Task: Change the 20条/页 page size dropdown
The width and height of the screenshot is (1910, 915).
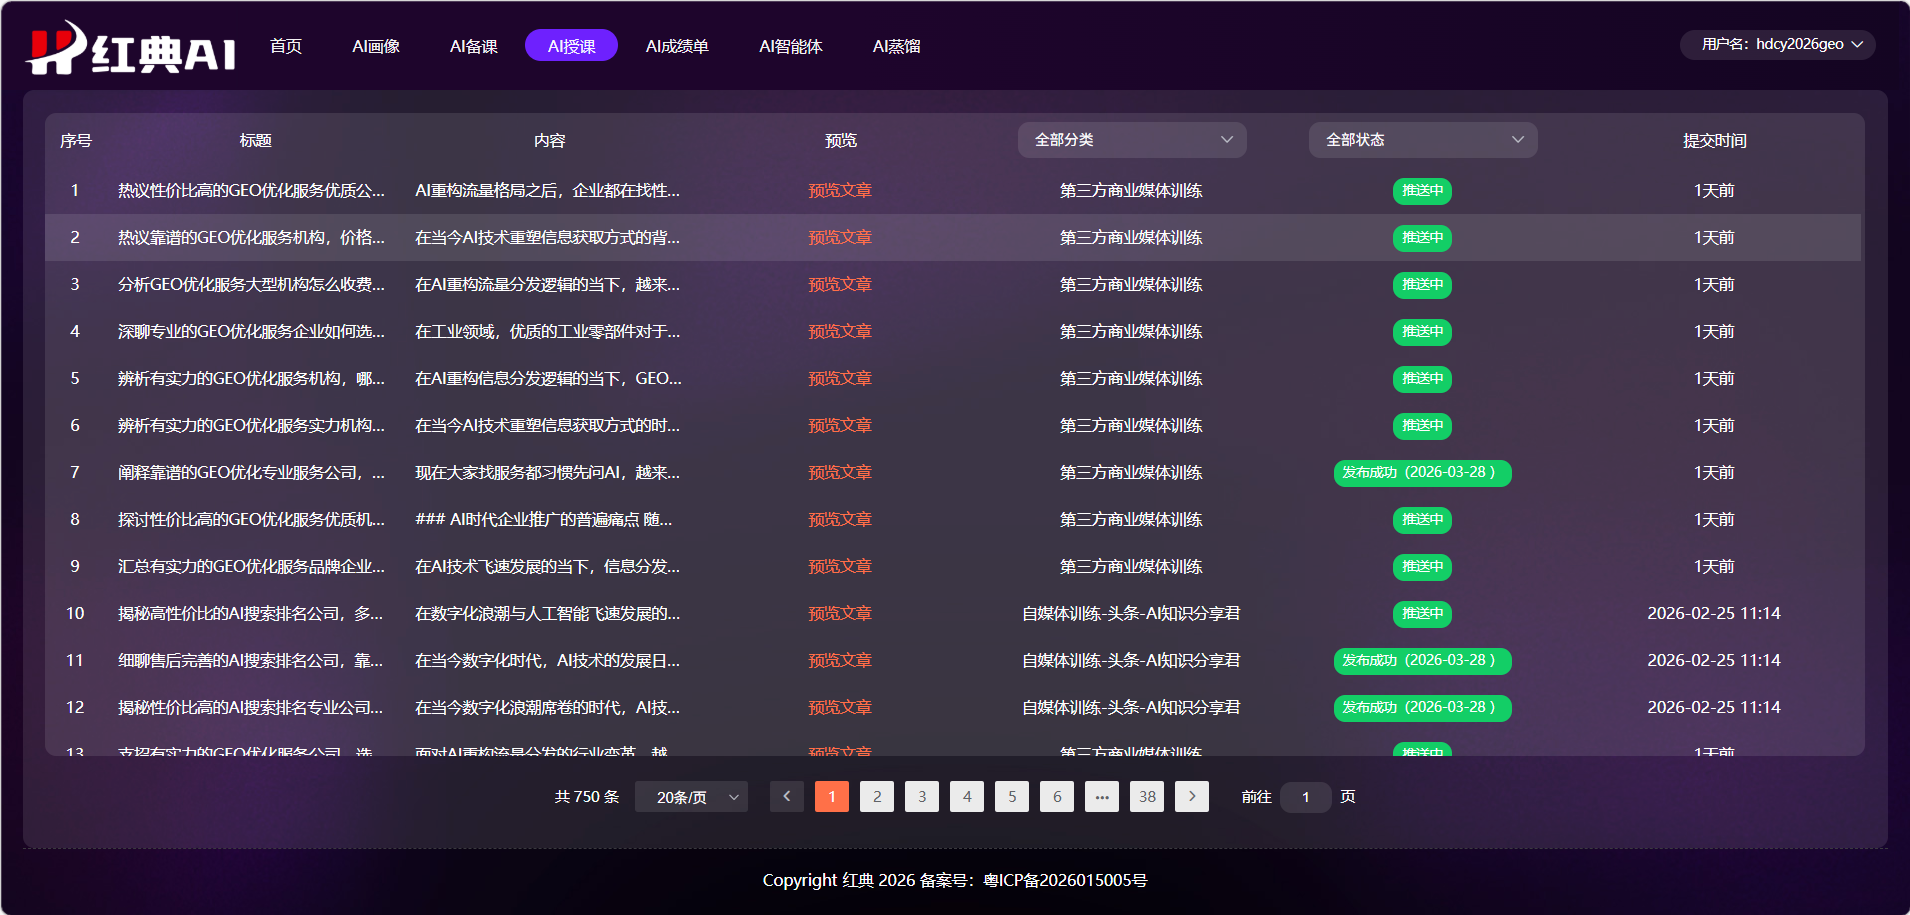Action: 691,797
